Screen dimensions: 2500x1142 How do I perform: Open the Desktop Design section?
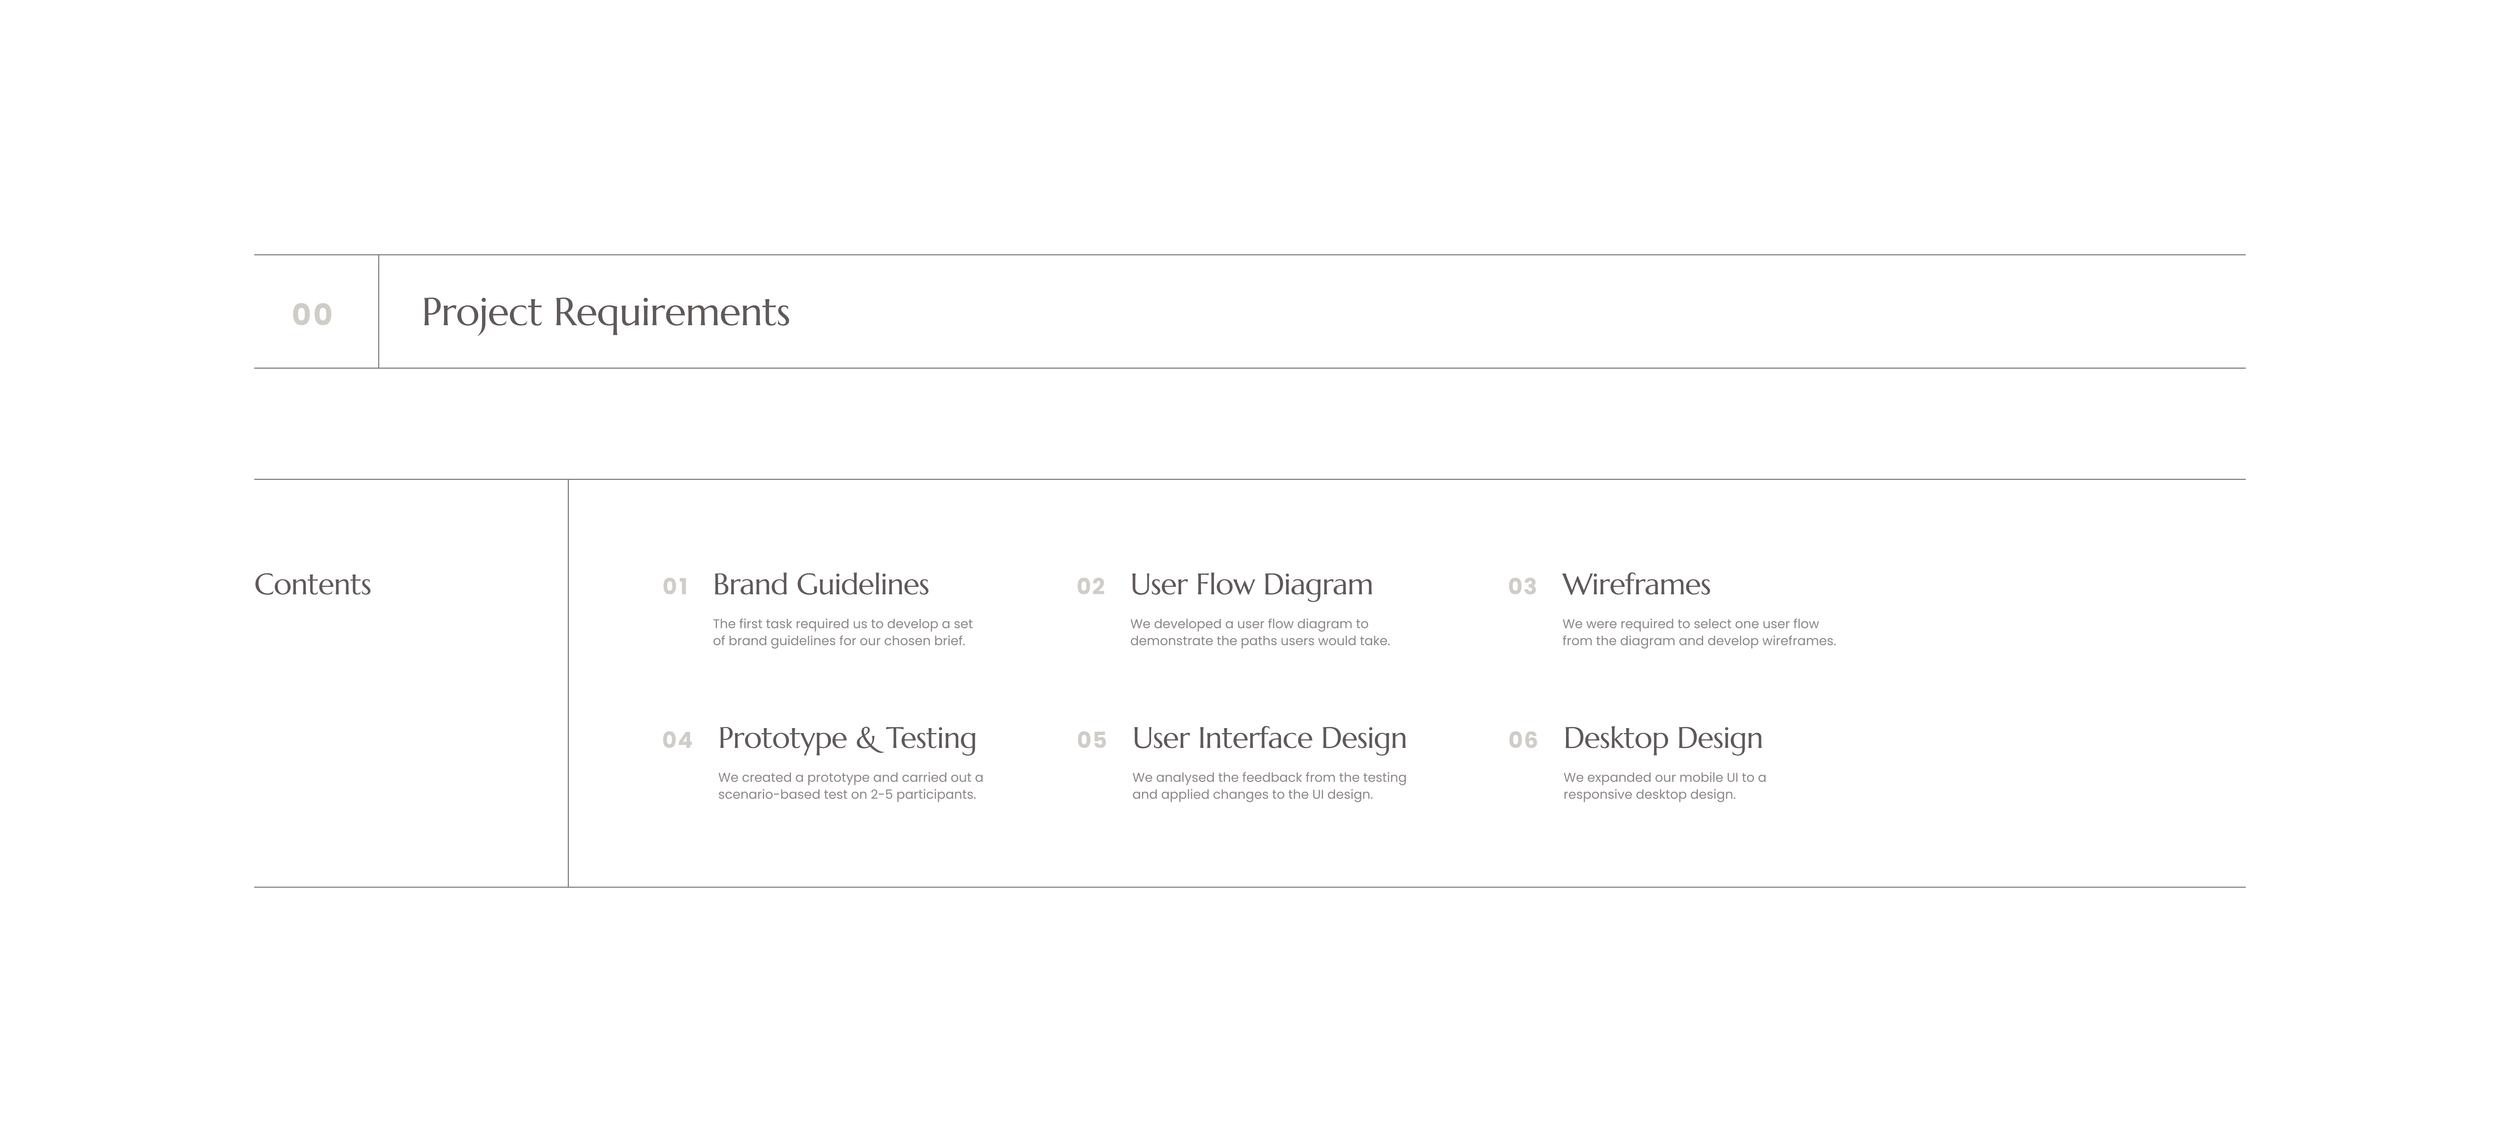[x=1662, y=738]
